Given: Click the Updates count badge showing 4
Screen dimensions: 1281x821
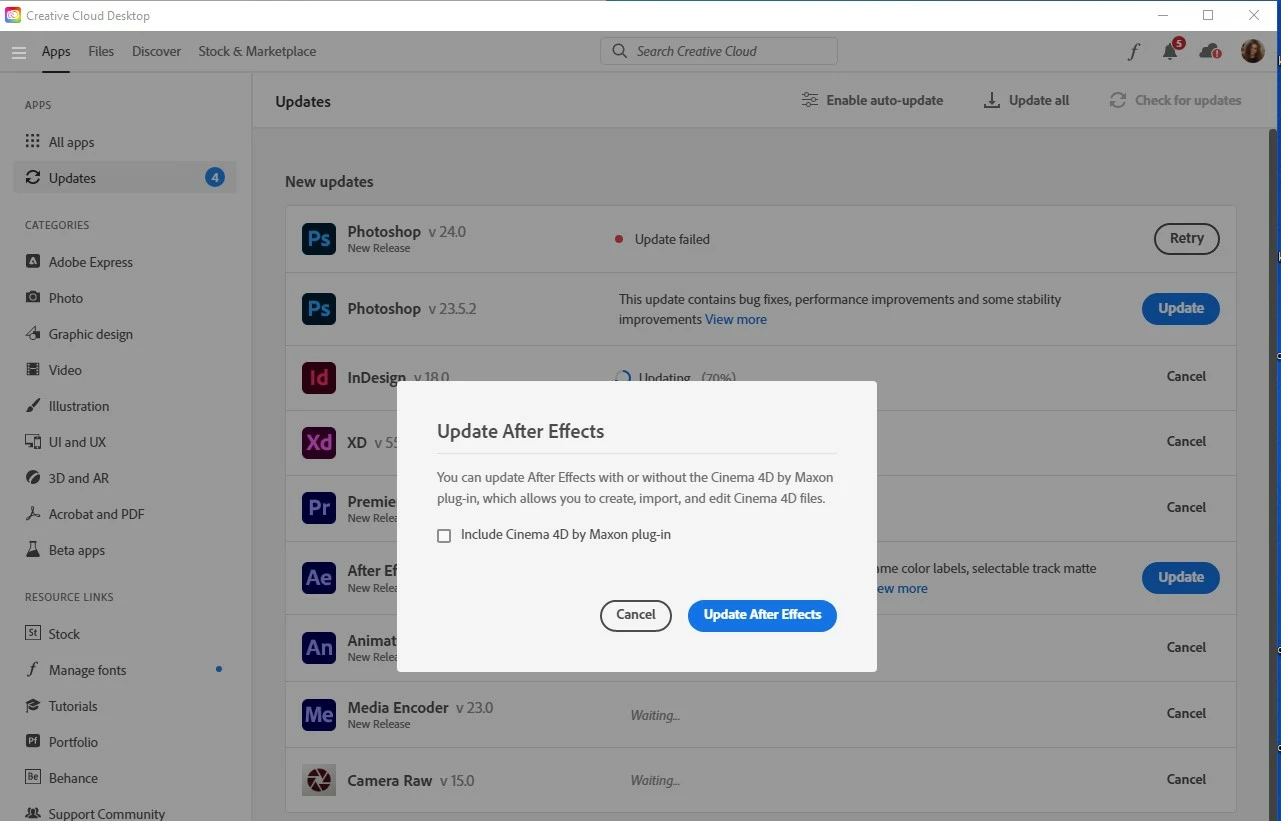Looking at the screenshot, I should click(215, 178).
